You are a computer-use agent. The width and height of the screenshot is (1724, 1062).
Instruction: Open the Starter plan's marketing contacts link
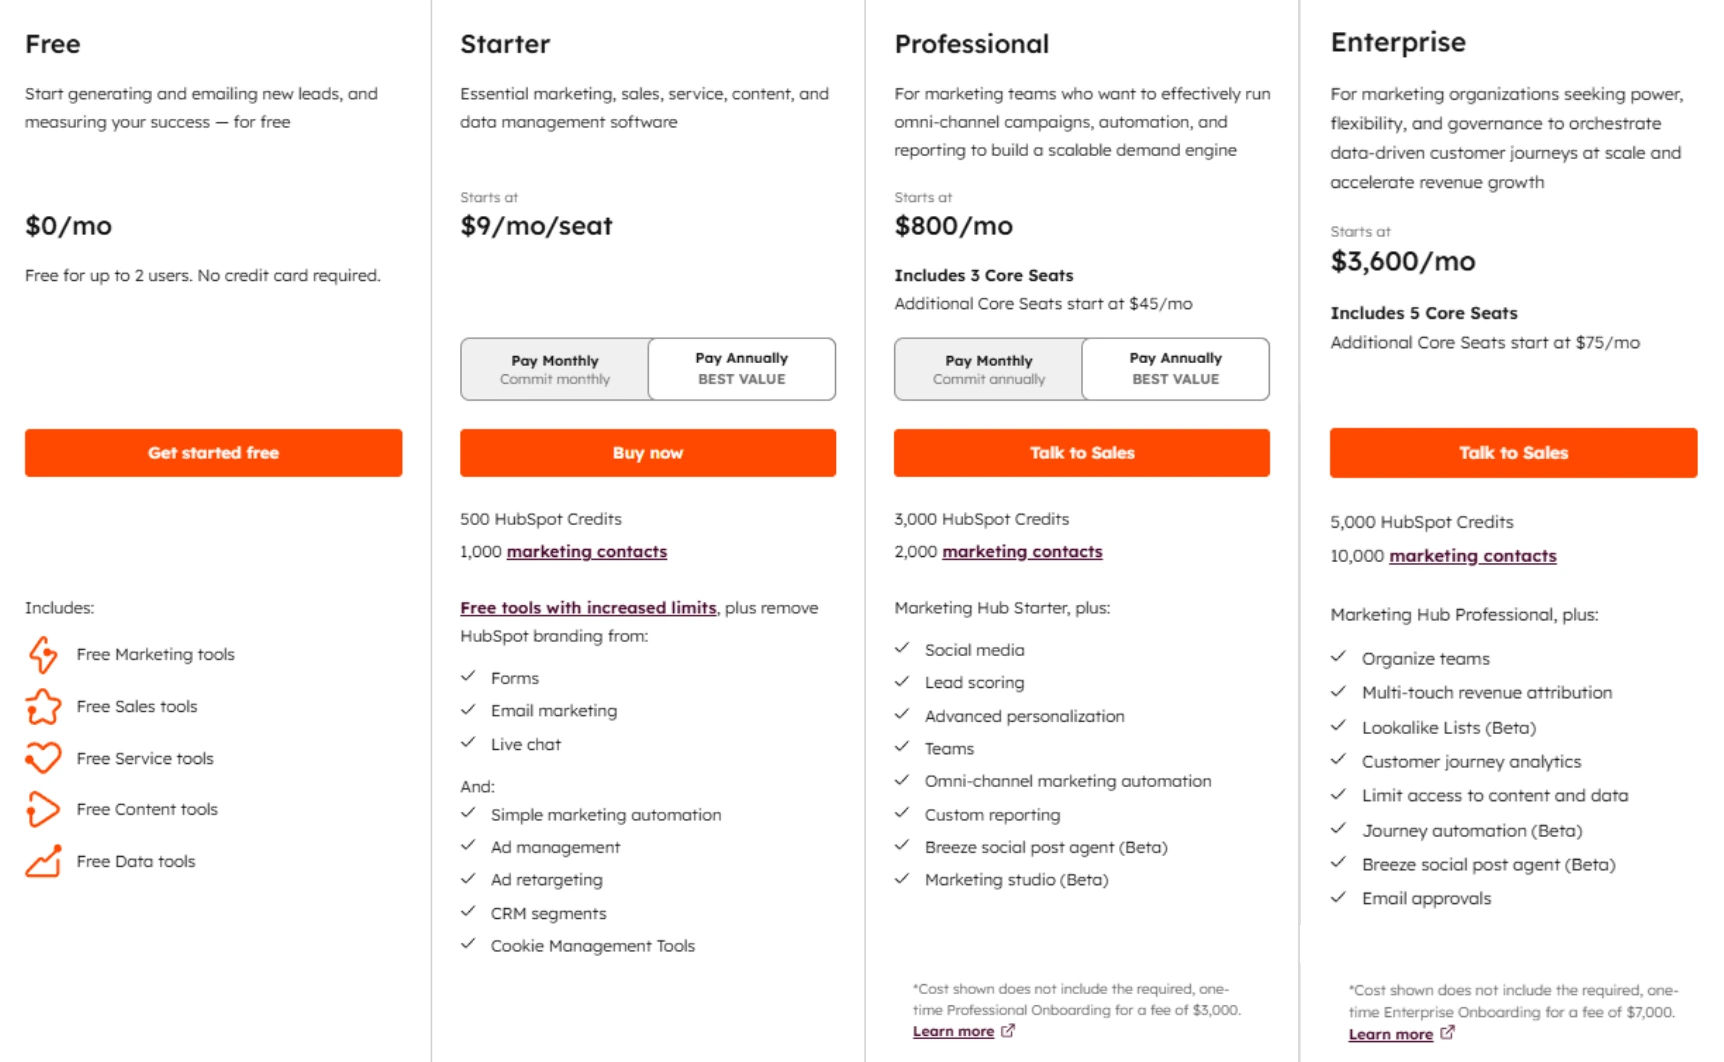(x=586, y=551)
